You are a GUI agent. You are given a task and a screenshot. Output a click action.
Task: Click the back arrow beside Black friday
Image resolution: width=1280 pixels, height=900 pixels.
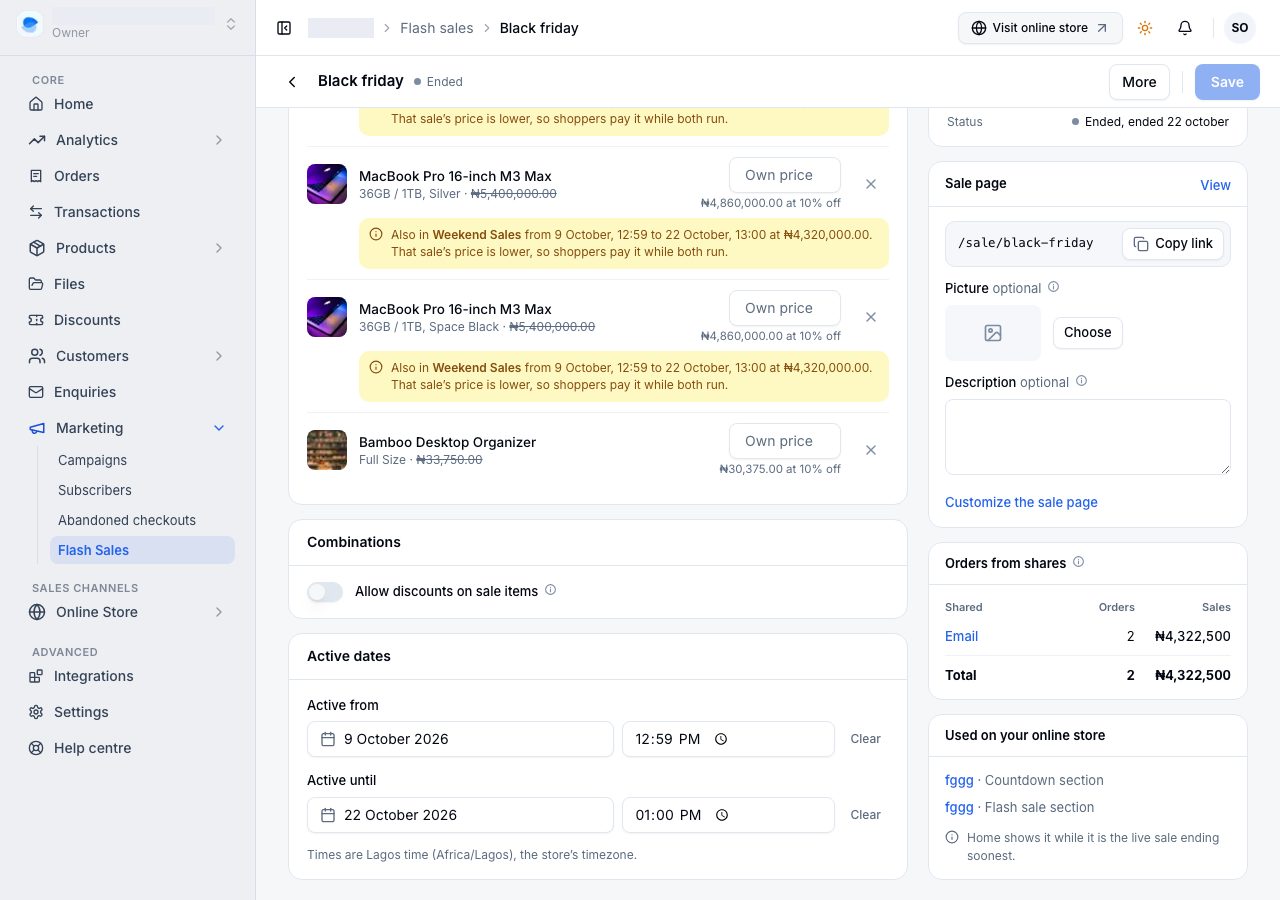292,82
